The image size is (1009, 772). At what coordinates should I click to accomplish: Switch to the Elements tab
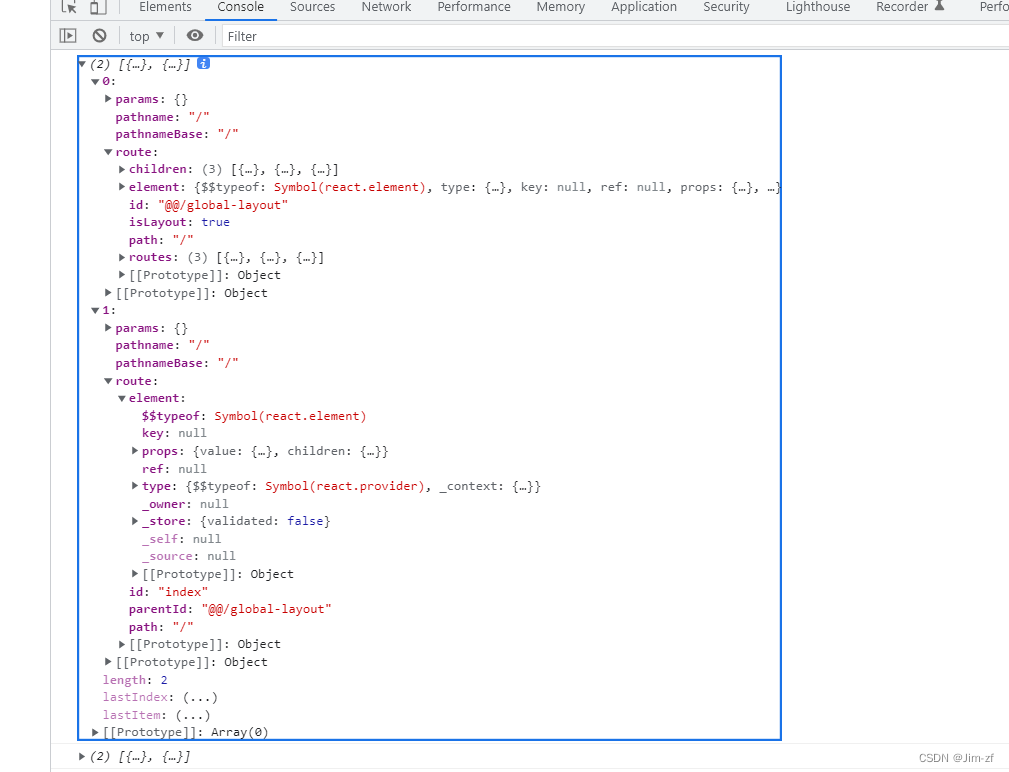pos(165,7)
